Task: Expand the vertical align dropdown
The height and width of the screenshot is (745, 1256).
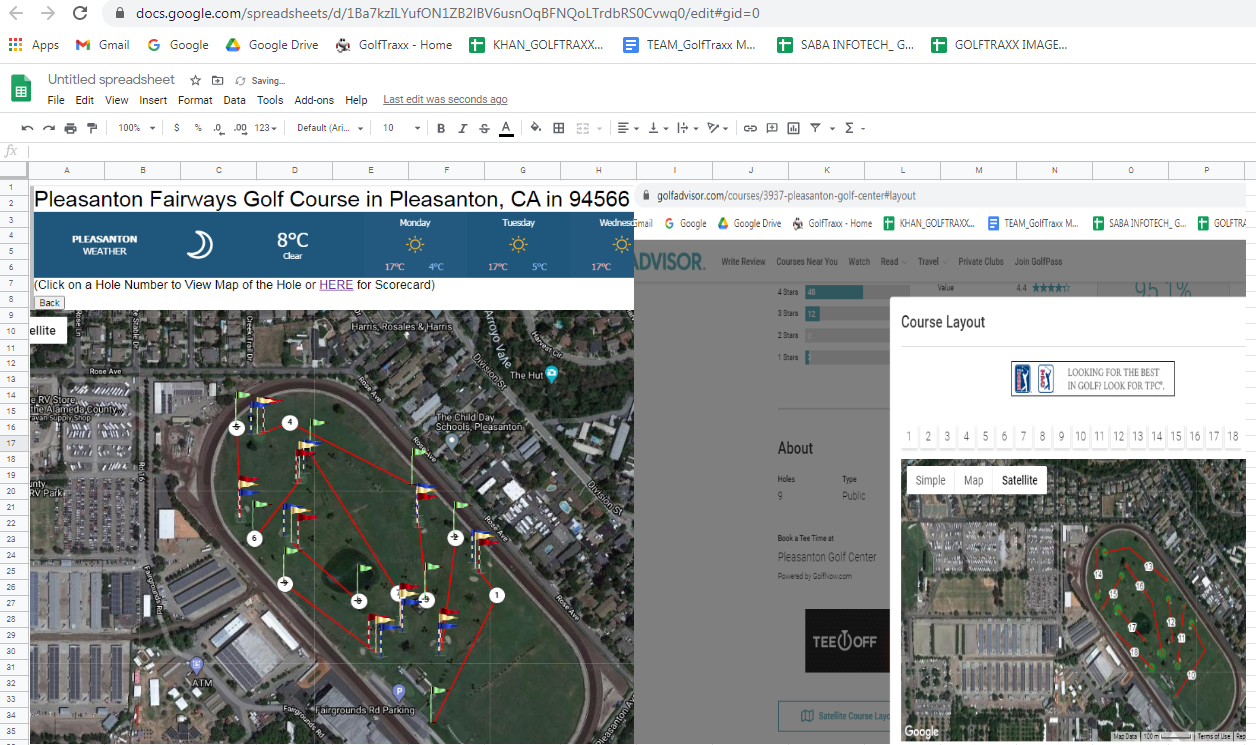Action: tap(657, 128)
